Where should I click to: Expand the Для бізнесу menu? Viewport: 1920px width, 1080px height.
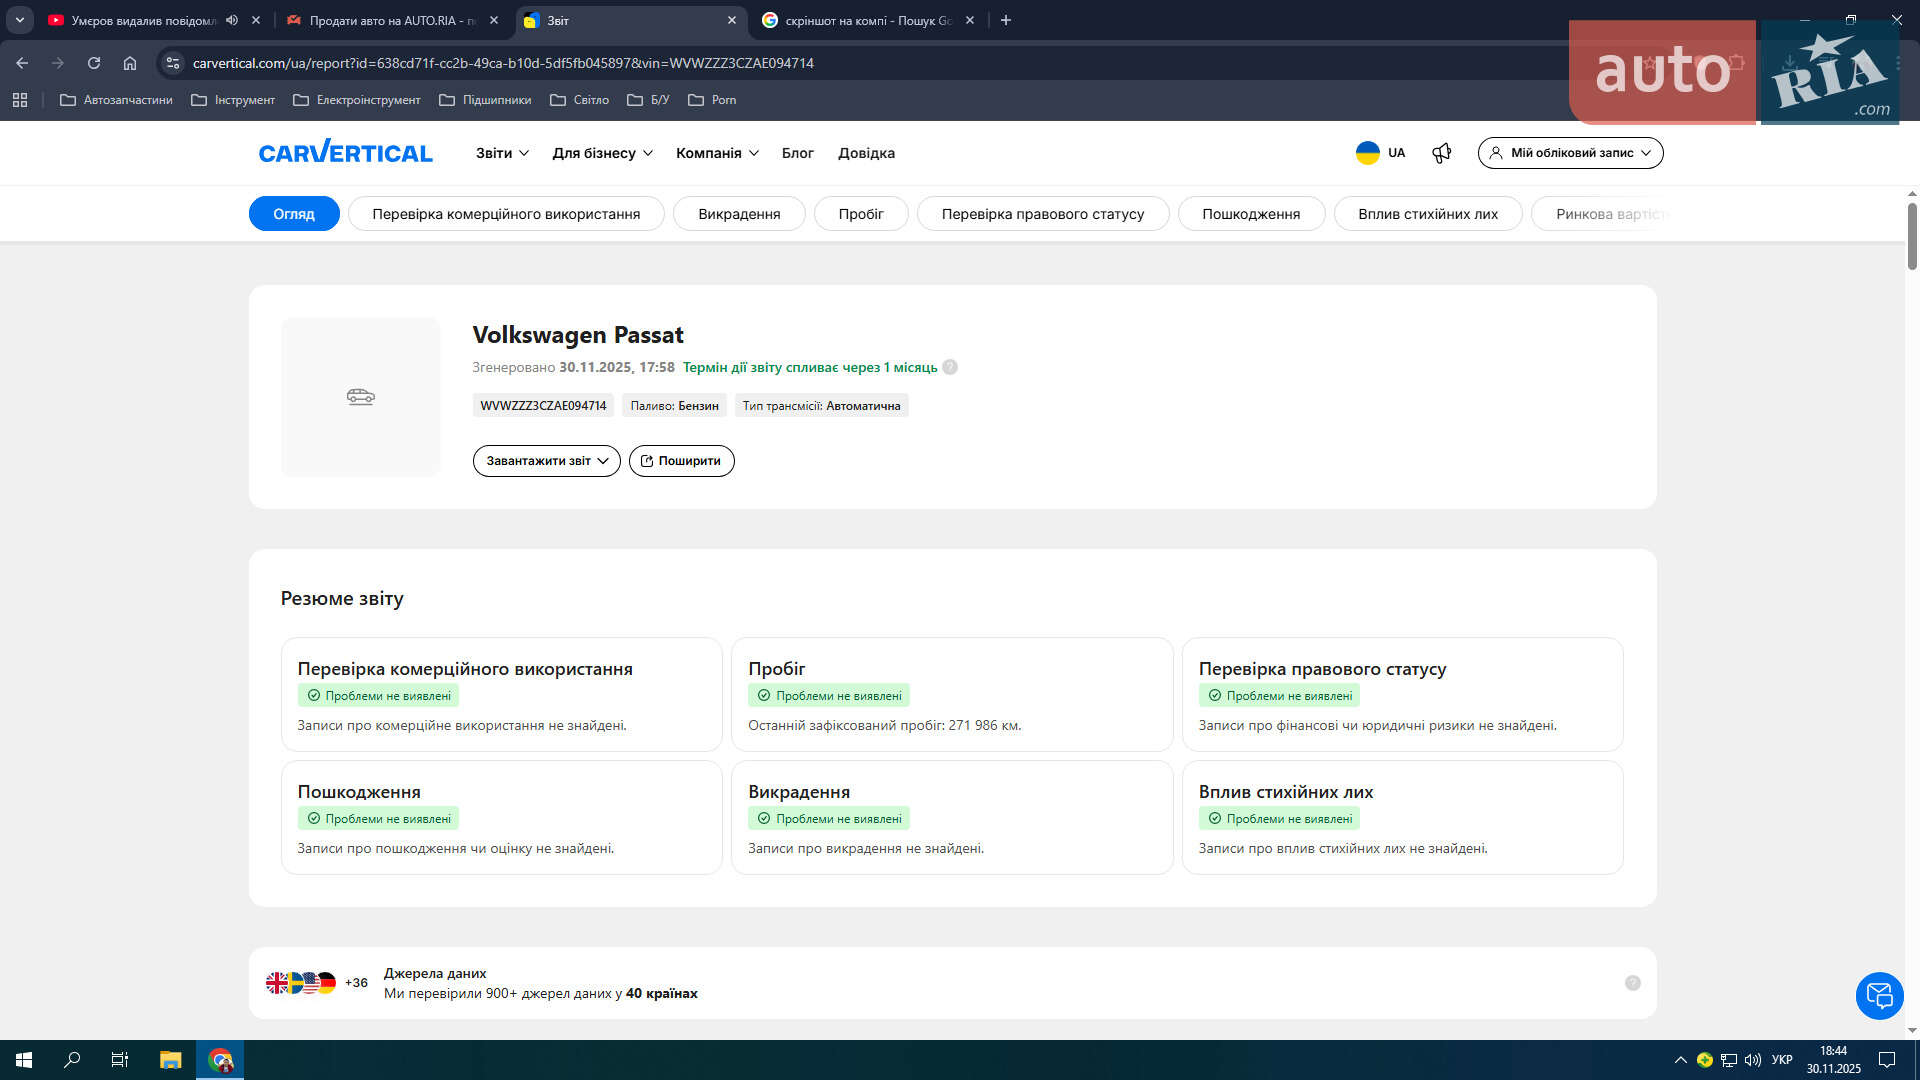coord(603,153)
